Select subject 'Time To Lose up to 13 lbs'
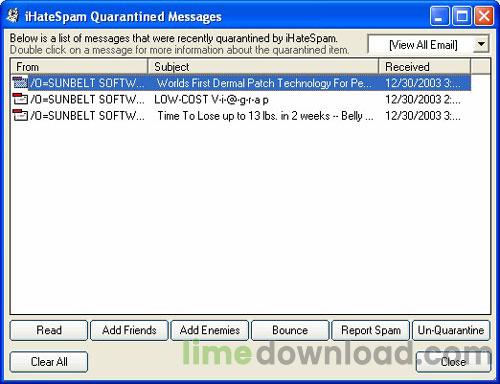The width and height of the screenshot is (500, 384). pos(265,116)
